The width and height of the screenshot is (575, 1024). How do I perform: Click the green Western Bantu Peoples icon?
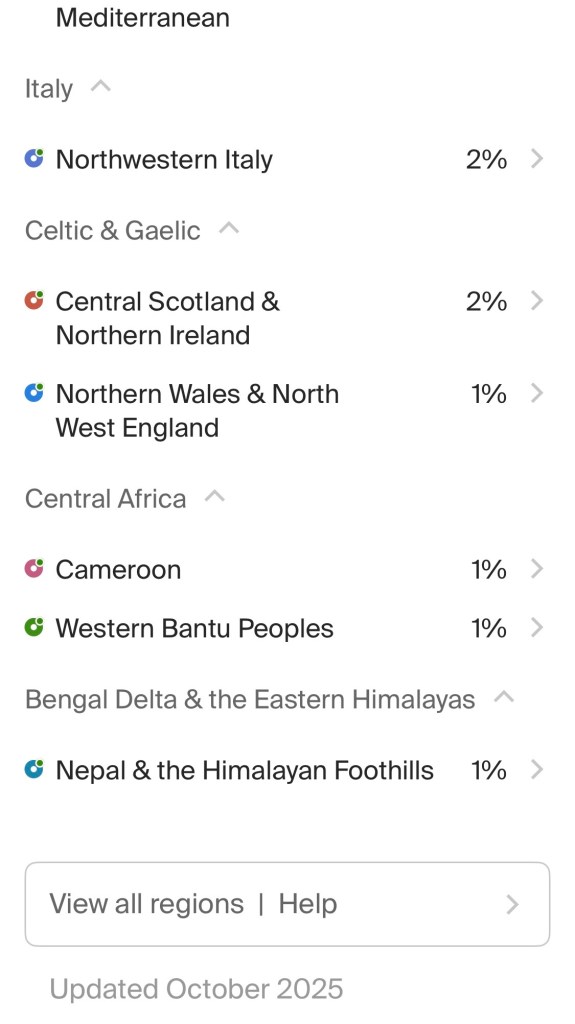34,628
